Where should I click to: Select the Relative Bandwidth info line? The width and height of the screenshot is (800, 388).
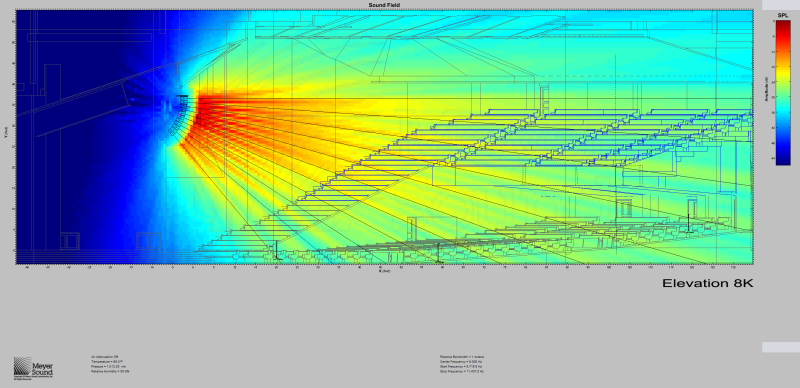(x=462, y=356)
